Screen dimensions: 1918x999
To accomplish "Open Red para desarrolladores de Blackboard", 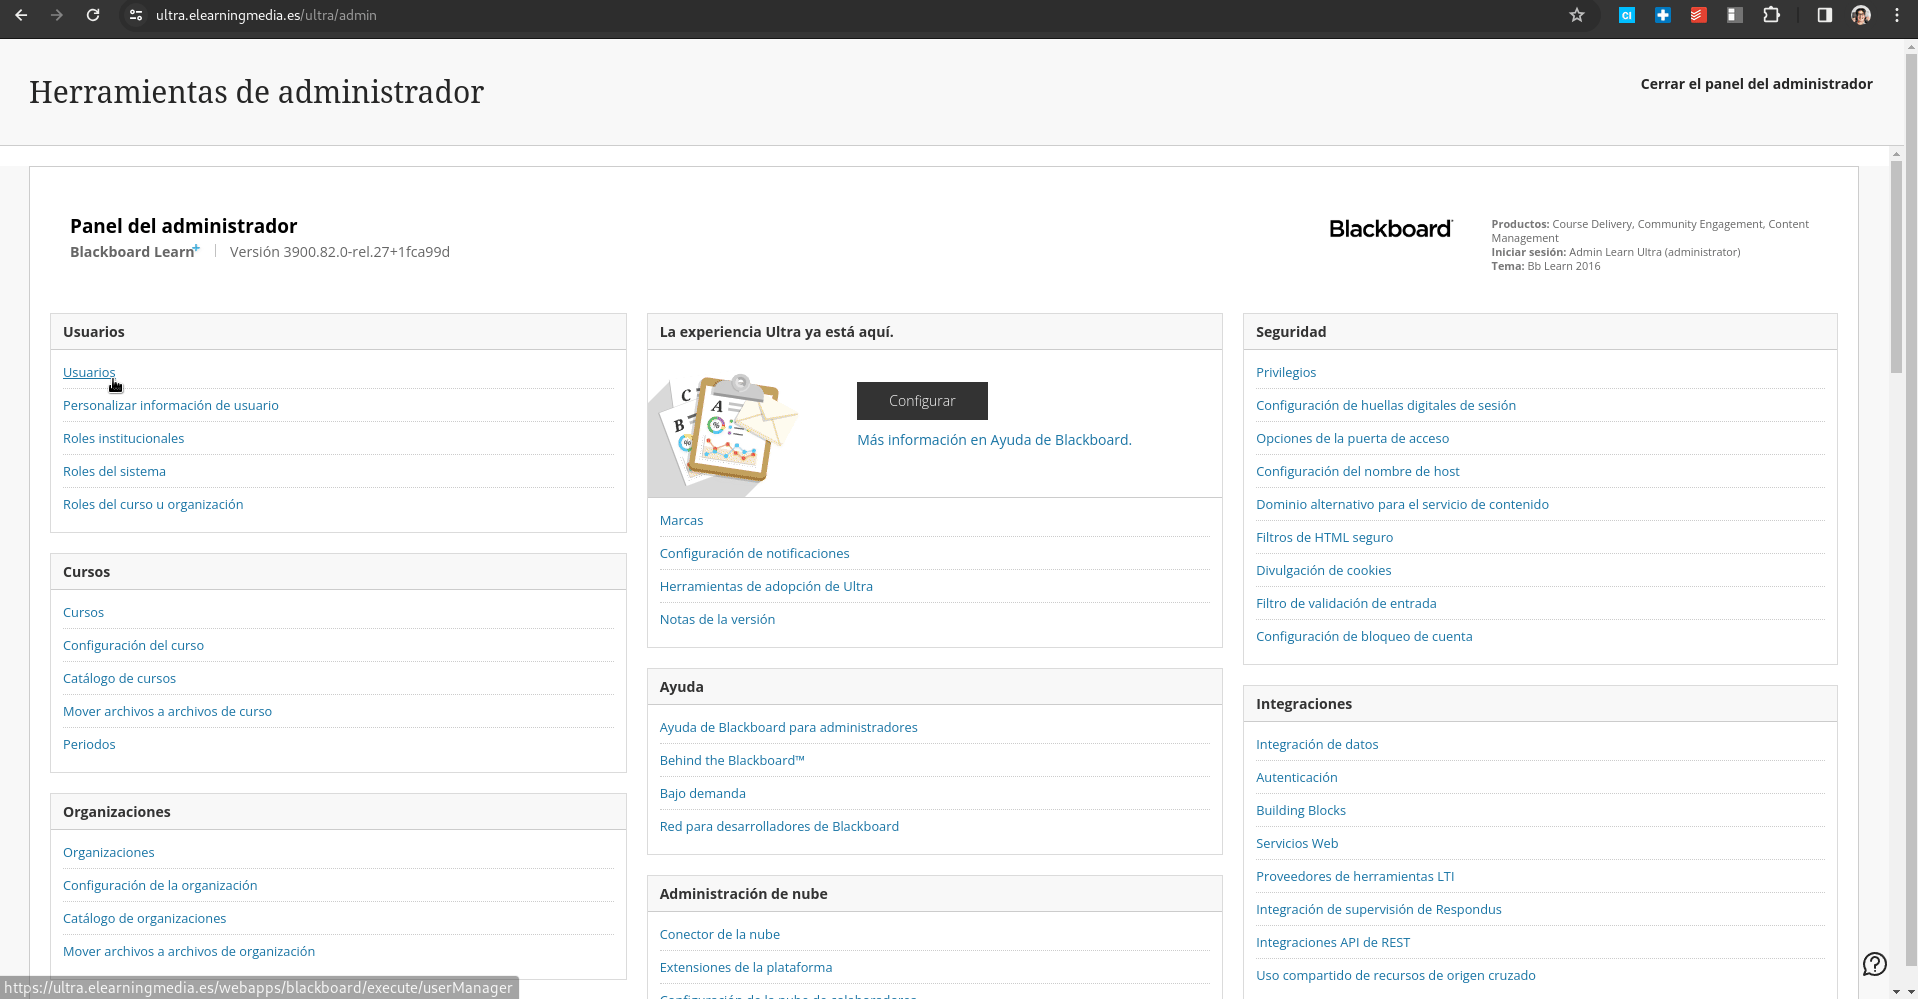I will [779, 826].
